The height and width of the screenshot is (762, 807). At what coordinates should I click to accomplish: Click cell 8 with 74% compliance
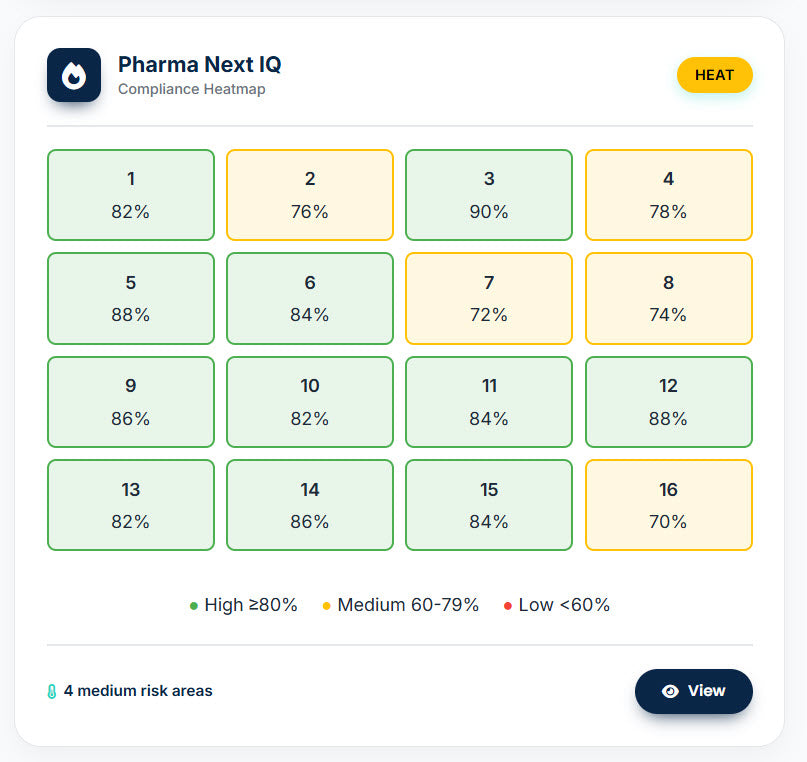pos(668,298)
